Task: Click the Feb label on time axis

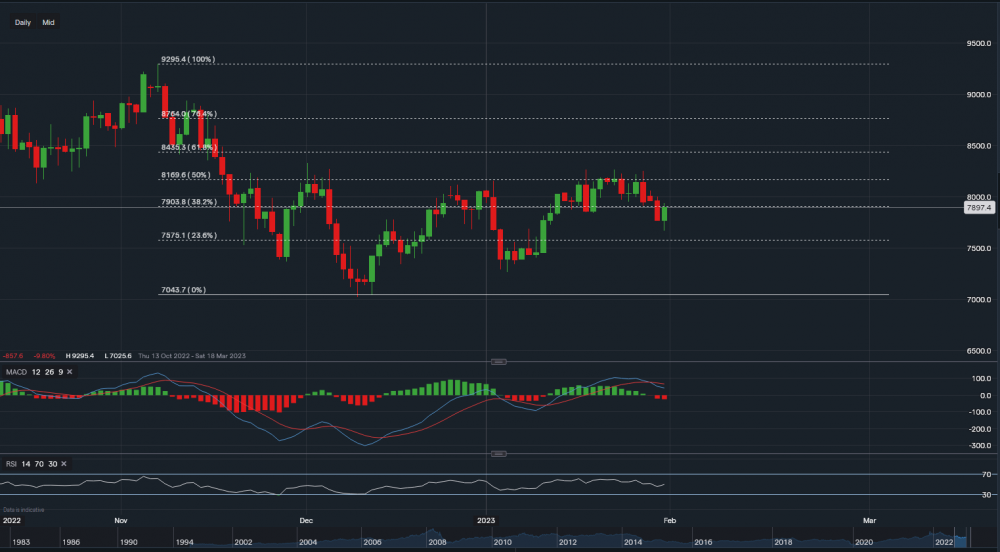Action: click(x=668, y=521)
